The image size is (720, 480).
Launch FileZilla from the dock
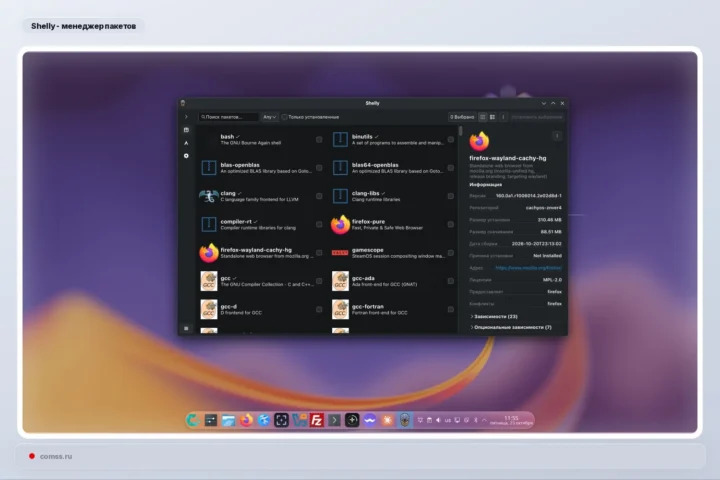[317, 420]
